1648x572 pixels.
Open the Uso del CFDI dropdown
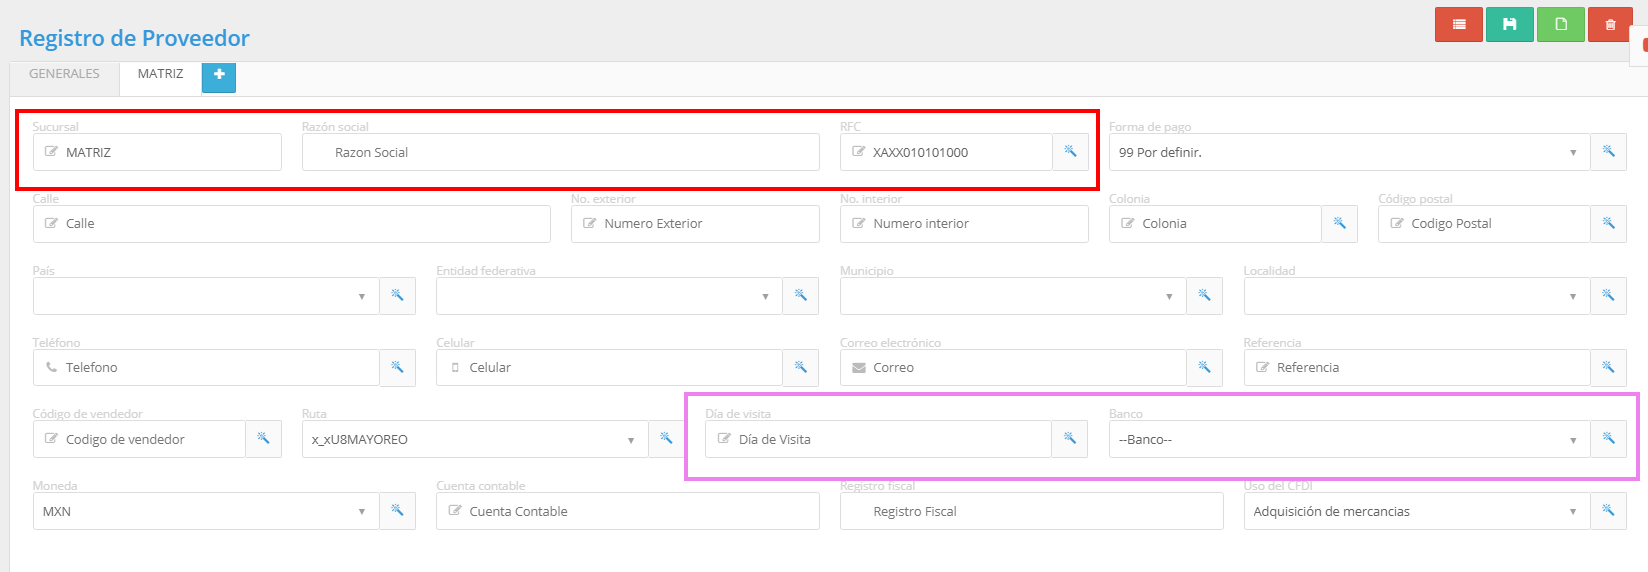[1417, 511]
